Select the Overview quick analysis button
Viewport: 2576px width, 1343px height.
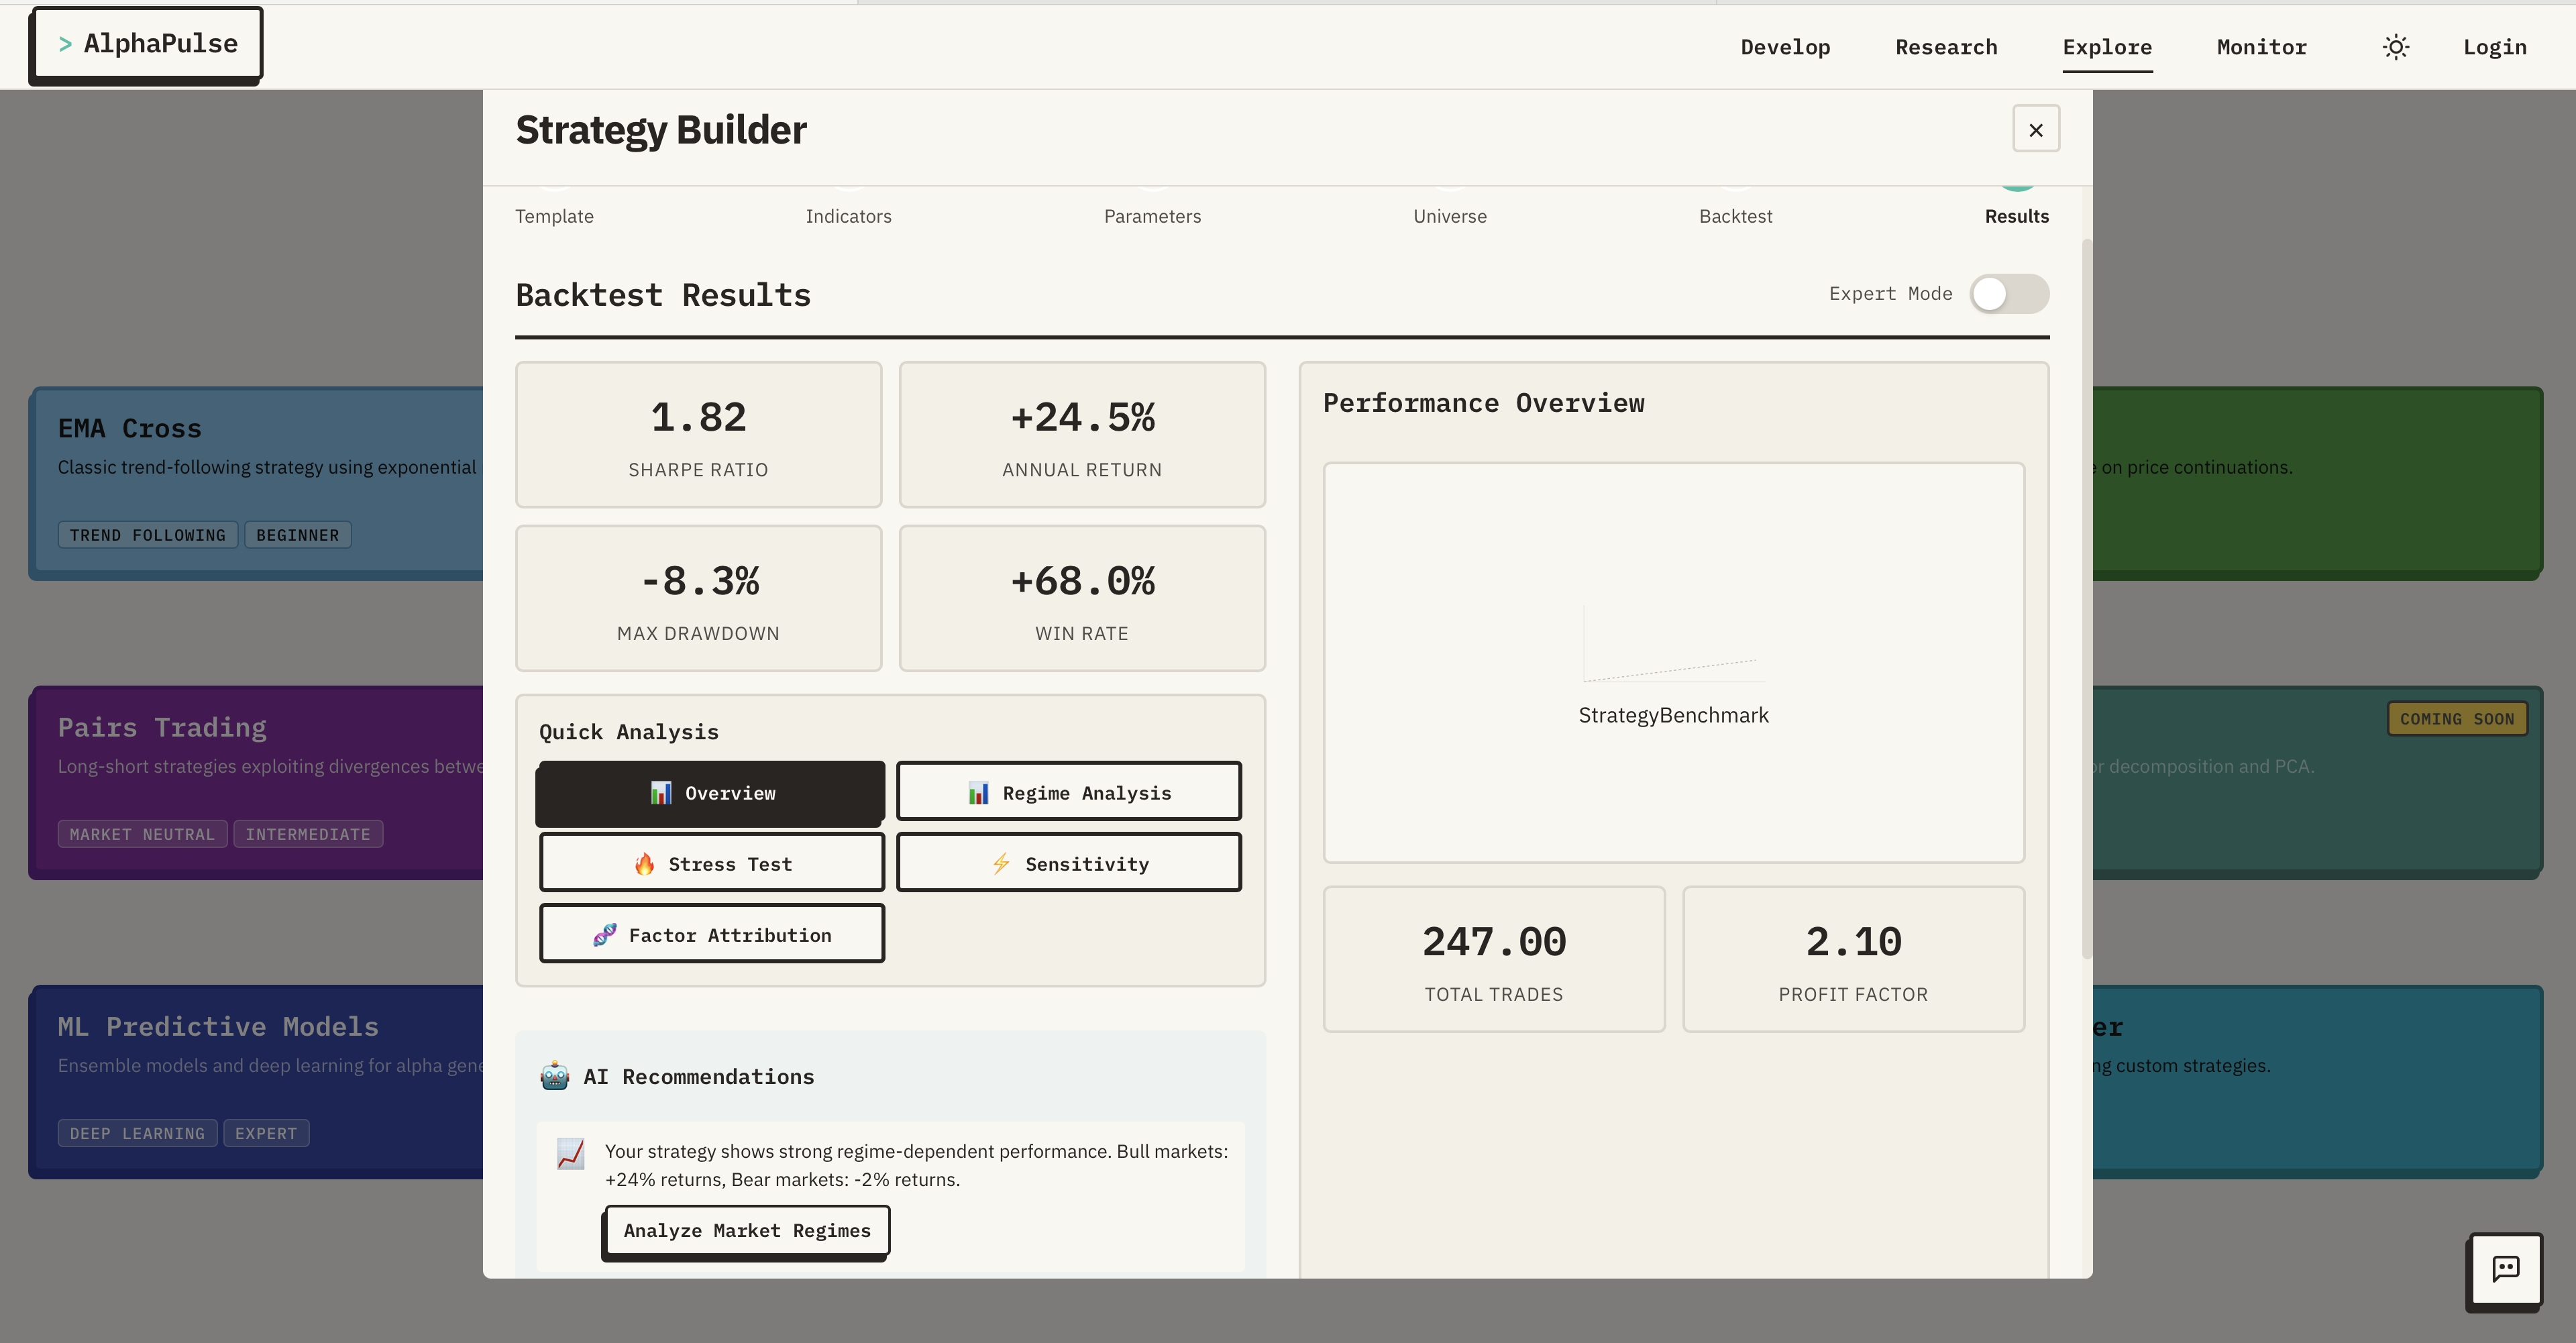pos(711,793)
